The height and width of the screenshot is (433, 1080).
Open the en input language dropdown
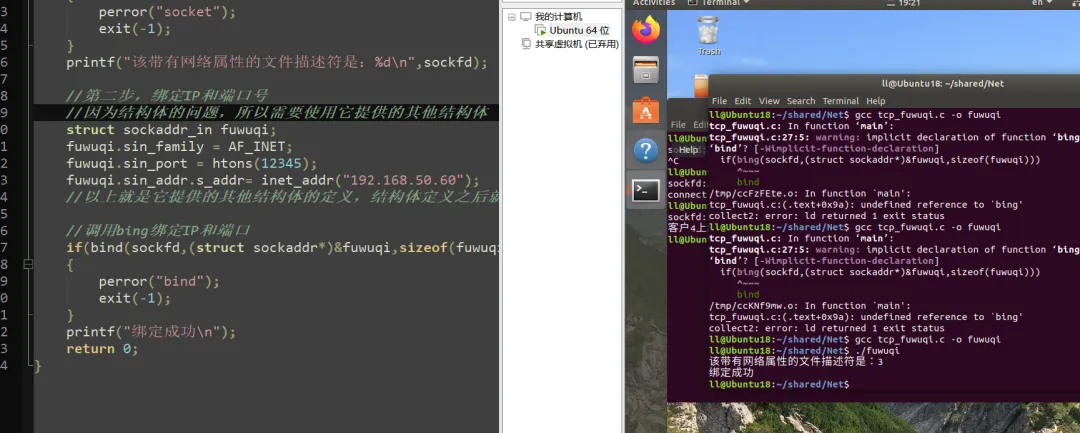pos(1041,3)
